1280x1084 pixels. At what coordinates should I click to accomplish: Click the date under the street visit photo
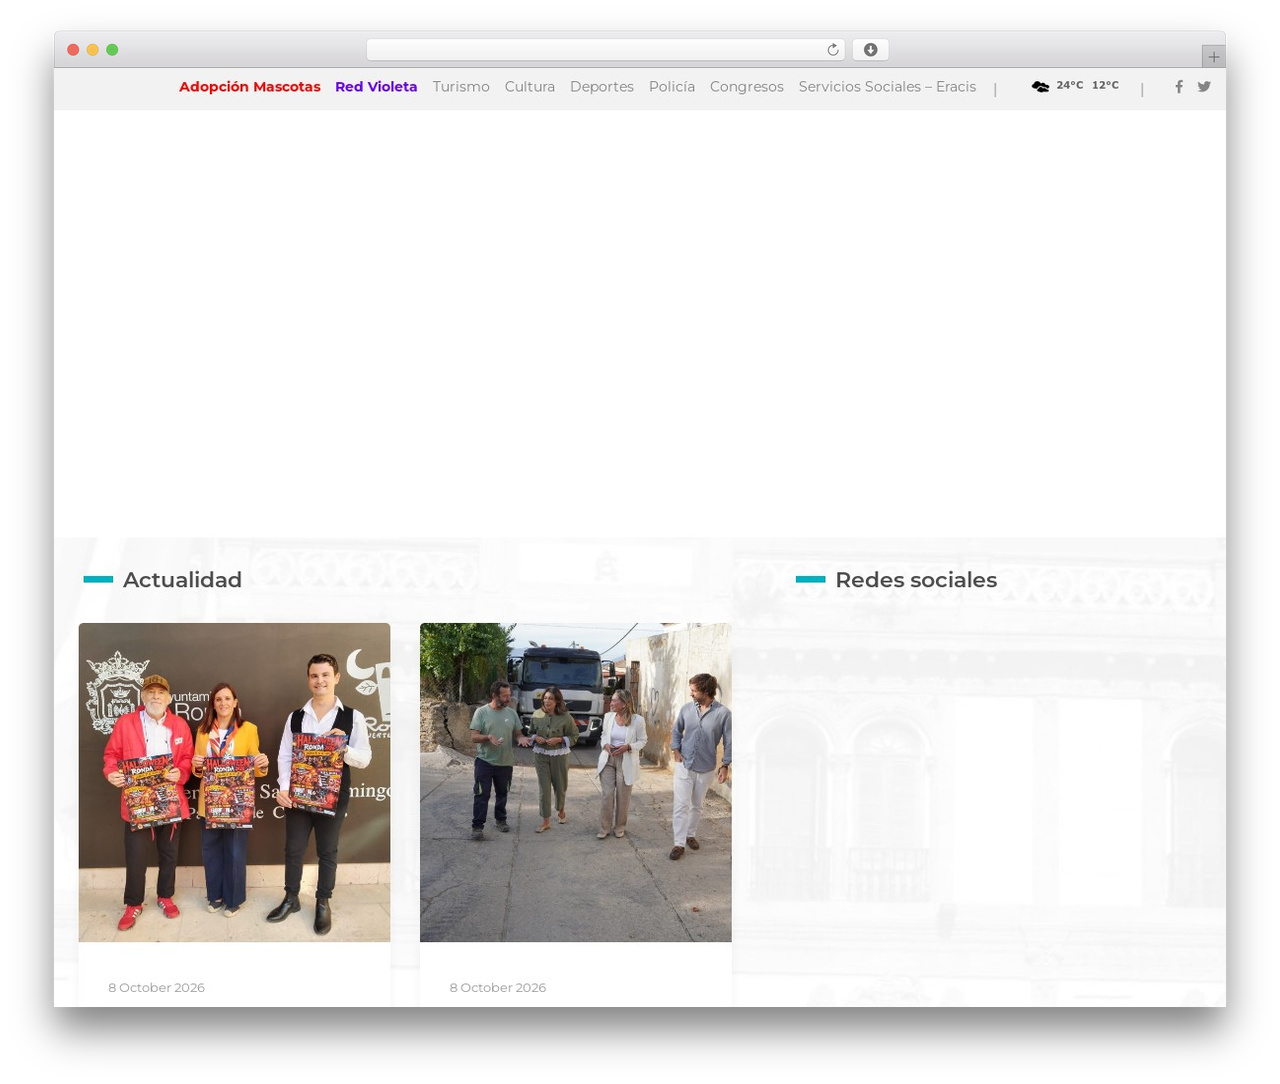[x=498, y=988]
